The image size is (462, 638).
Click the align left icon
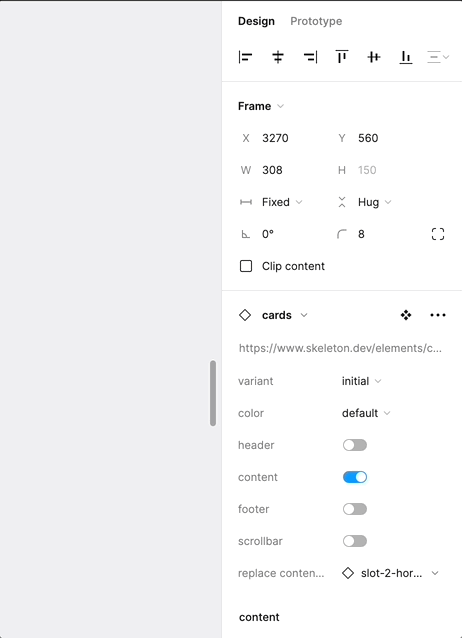[x=245, y=57]
